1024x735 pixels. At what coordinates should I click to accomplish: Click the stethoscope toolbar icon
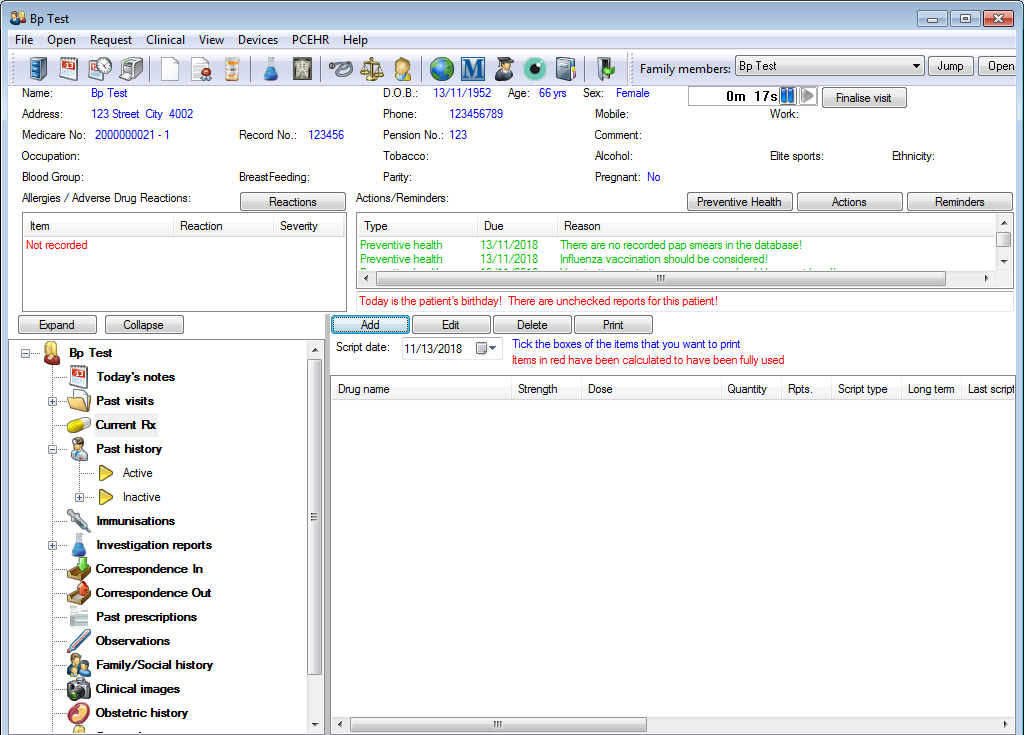340,68
